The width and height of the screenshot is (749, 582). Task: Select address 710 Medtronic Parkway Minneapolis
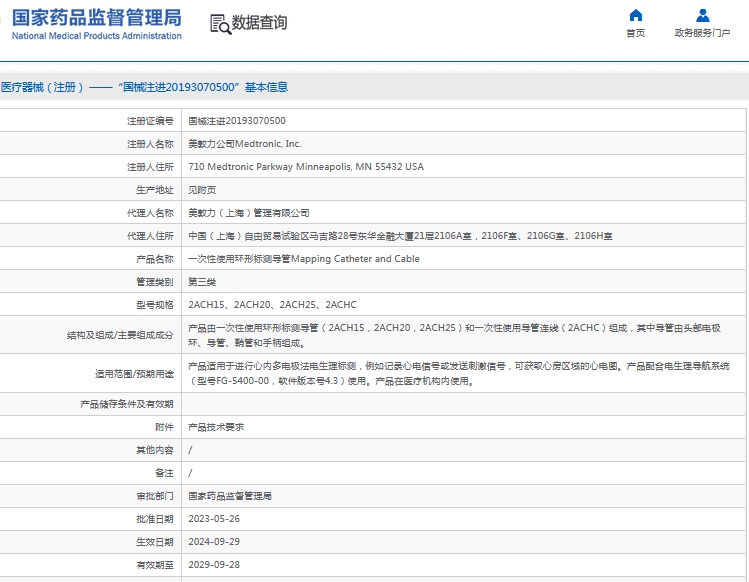point(306,167)
